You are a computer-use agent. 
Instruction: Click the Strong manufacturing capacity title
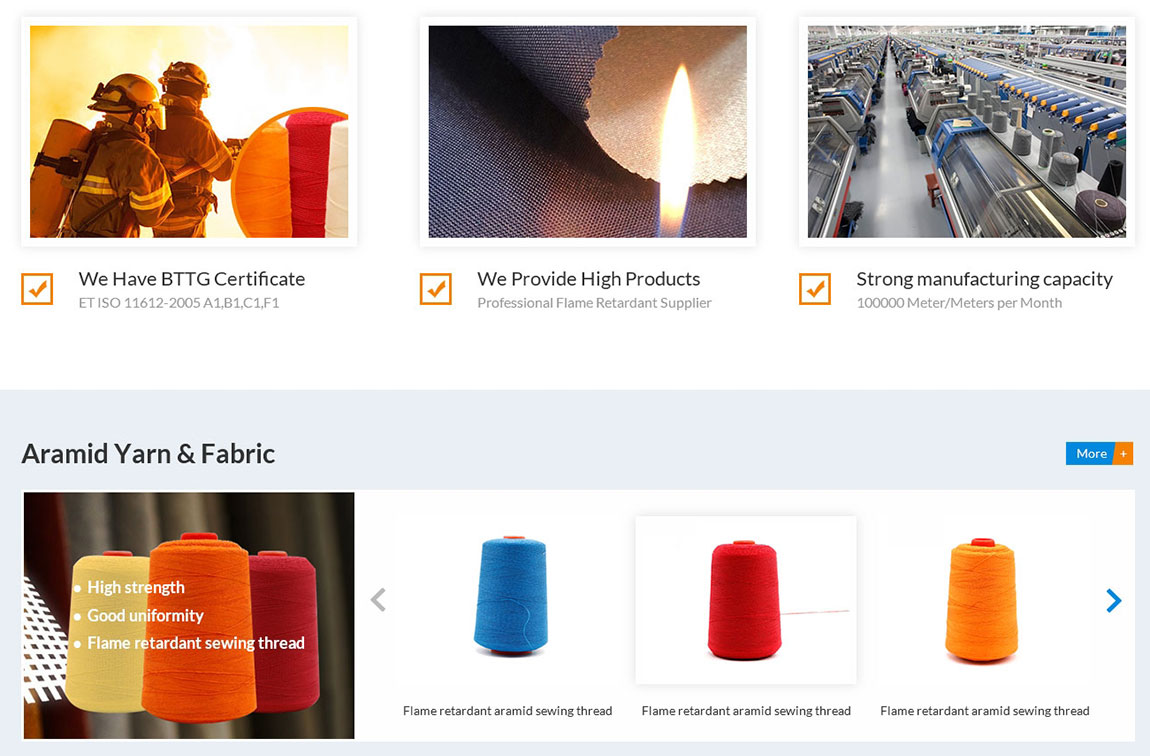tap(984, 279)
